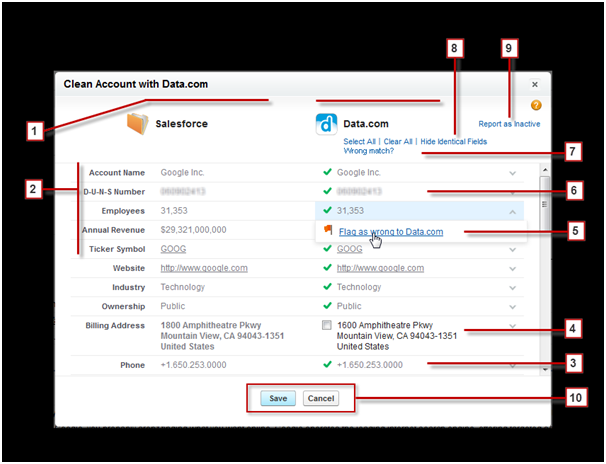Click Flag as wrong to Data.com
606x464 pixels.
point(391,232)
